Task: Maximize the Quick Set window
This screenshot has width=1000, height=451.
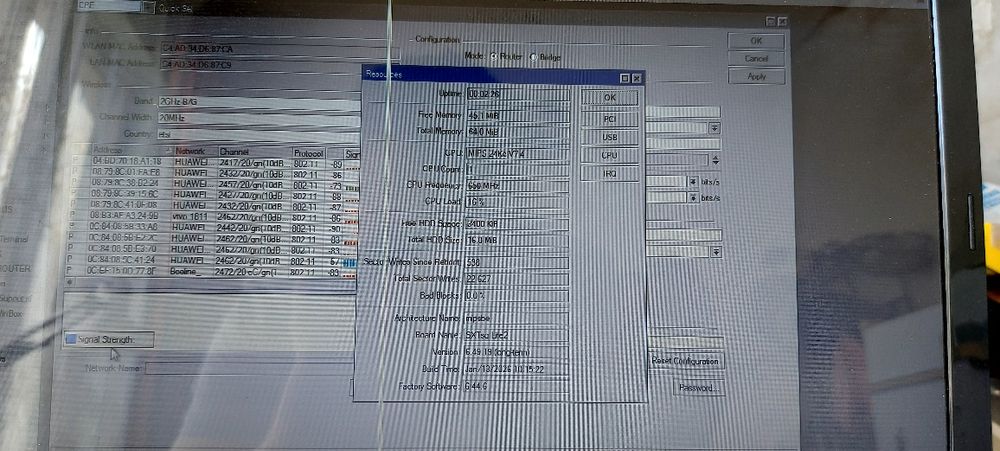Action: [770, 22]
